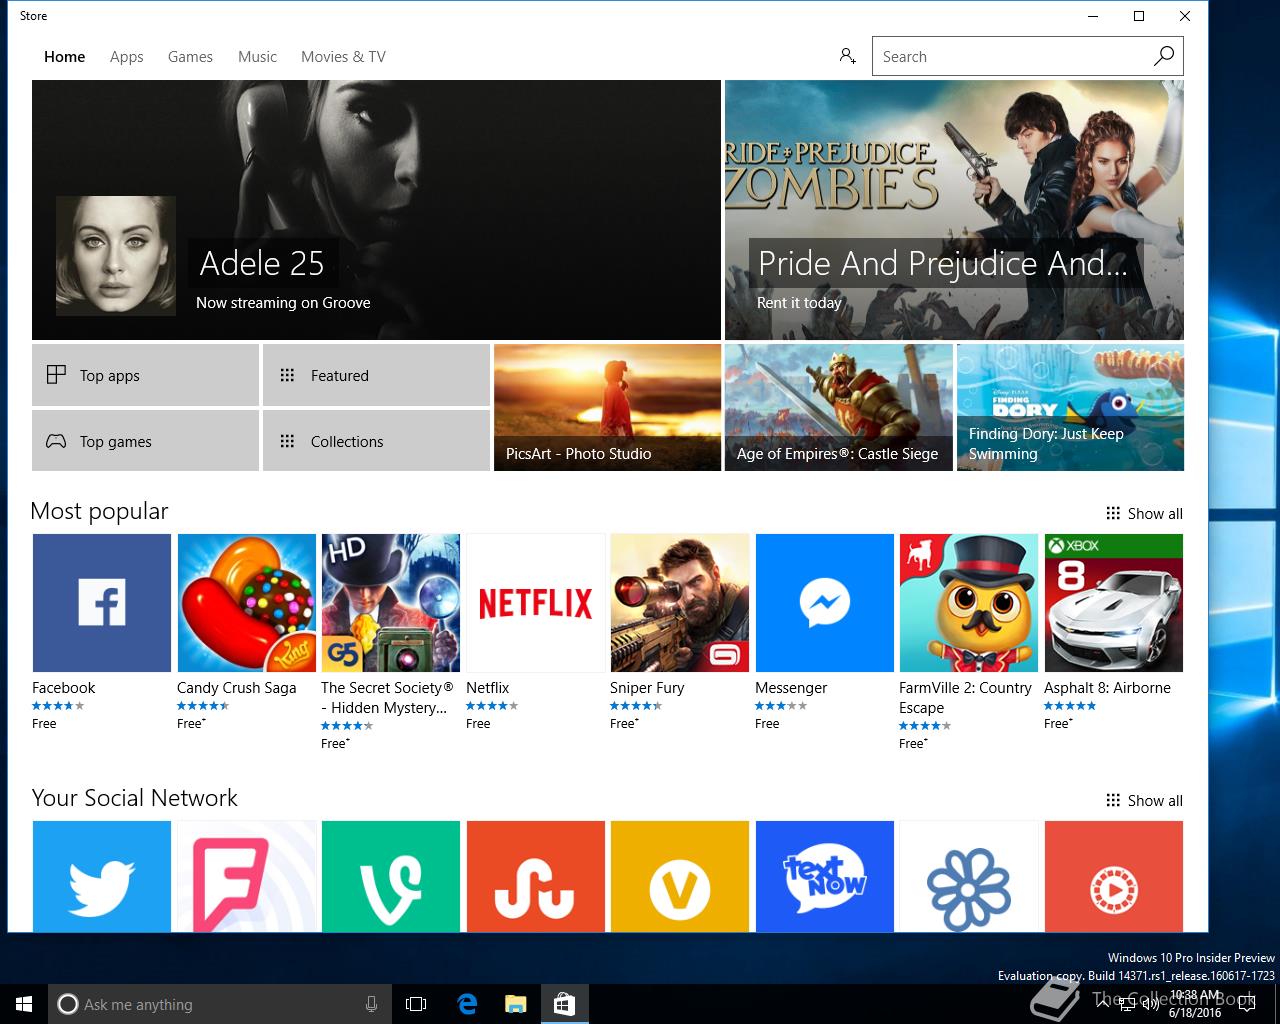
Task: Click the Sniper Fury name text
Action: tap(647, 688)
